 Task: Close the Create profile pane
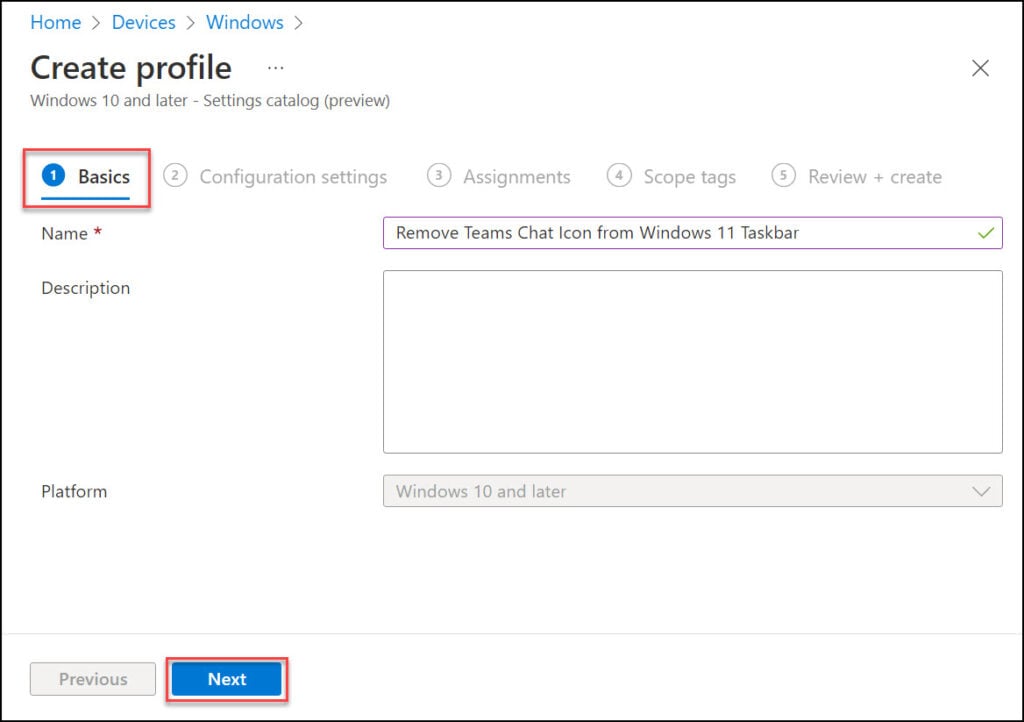pos(980,68)
